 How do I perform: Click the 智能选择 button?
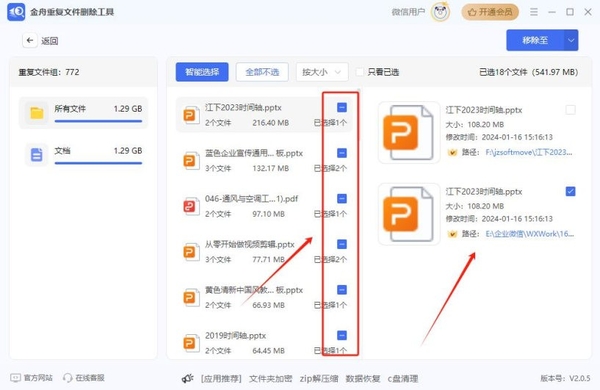[202, 72]
